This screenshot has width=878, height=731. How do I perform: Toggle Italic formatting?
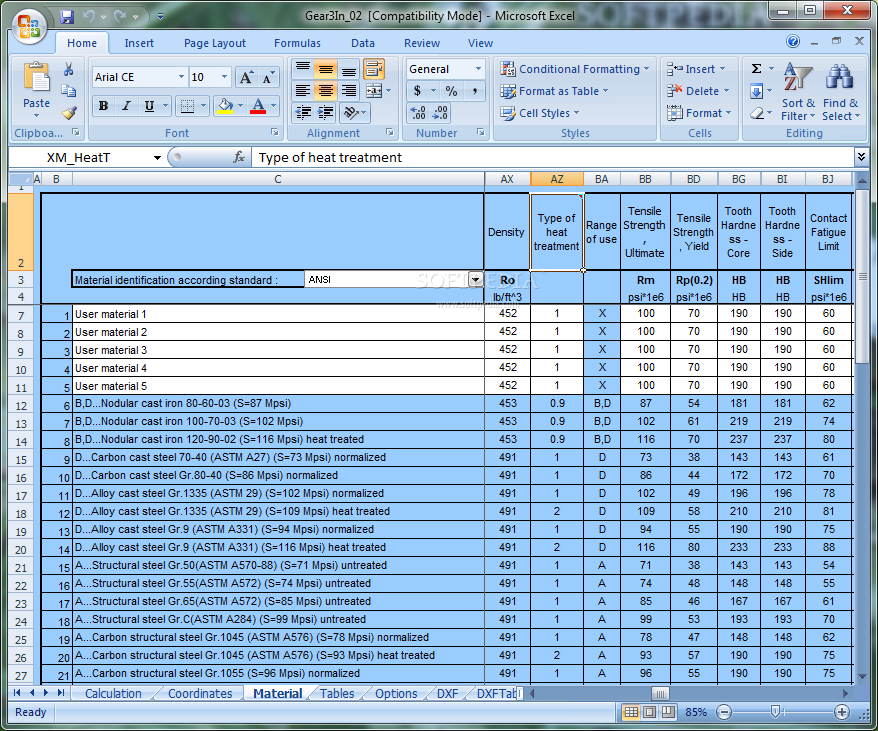pos(127,105)
